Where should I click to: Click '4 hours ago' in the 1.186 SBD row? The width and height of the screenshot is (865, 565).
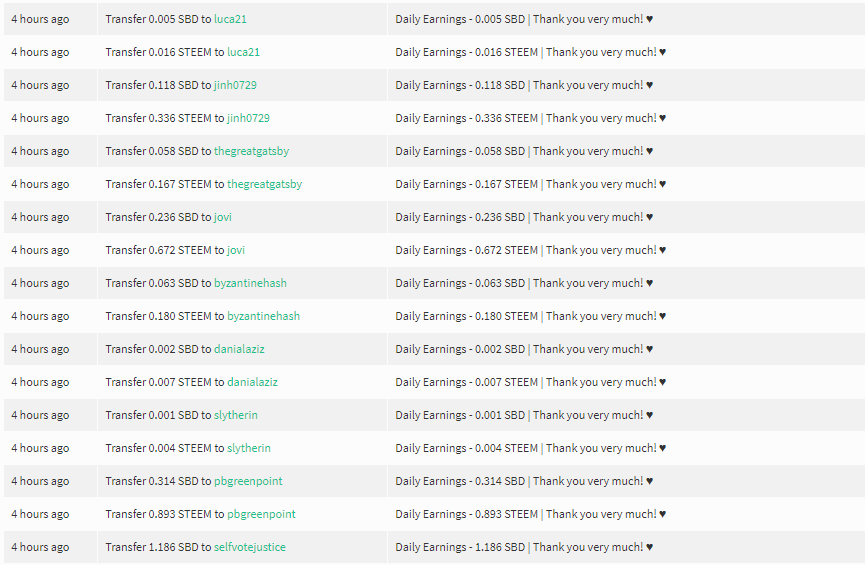pos(40,548)
